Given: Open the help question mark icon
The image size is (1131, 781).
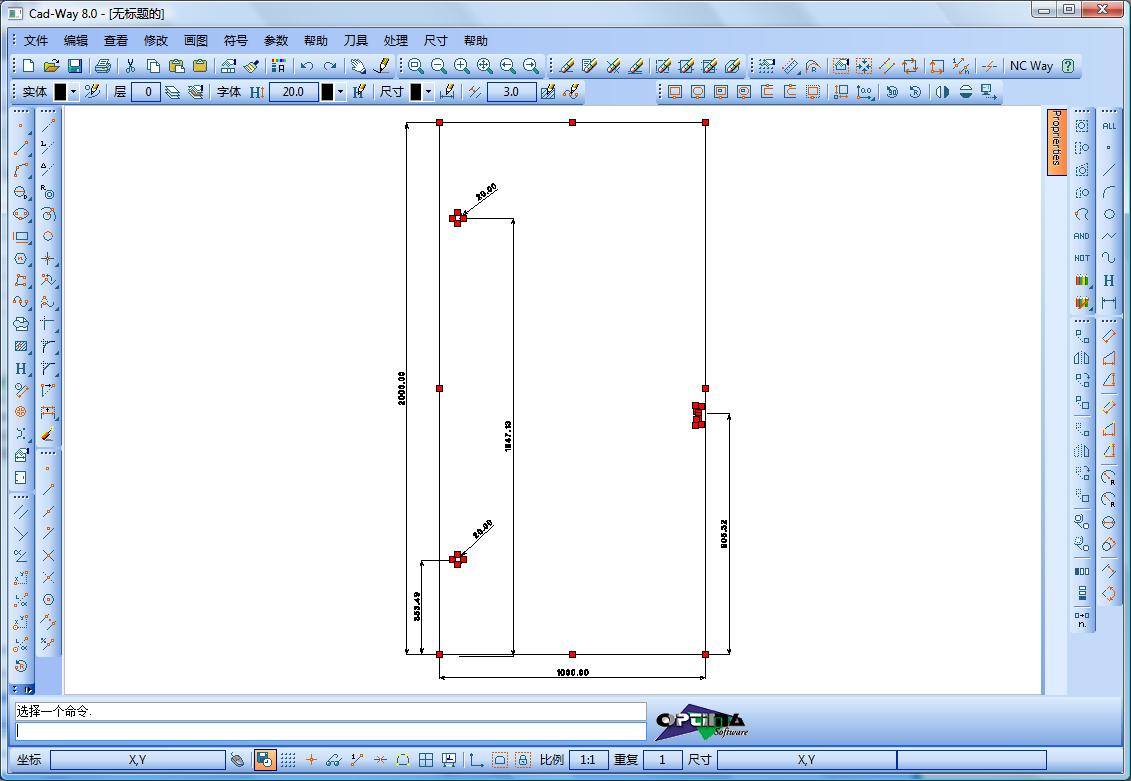Looking at the screenshot, I should (x=1068, y=66).
